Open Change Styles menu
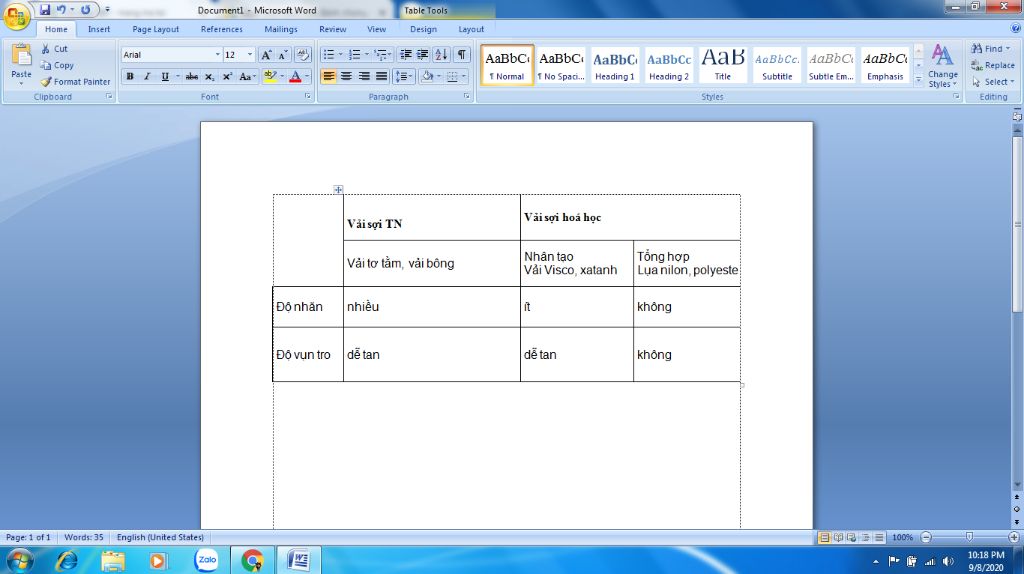Viewport: 1024px width, 574px height. [942, 65]
